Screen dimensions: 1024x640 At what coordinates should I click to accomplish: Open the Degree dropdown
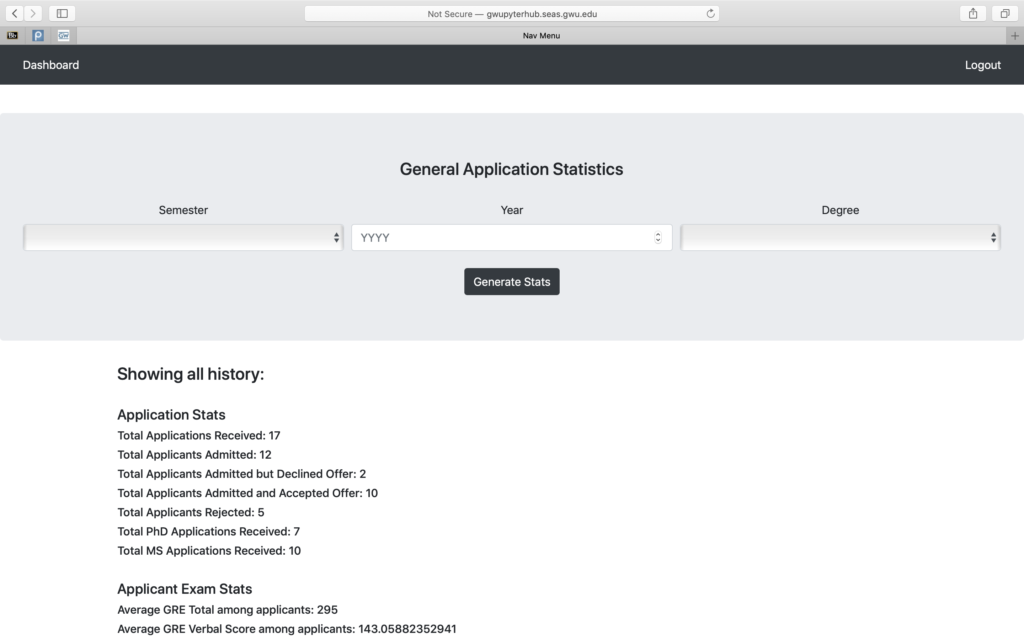840,238
